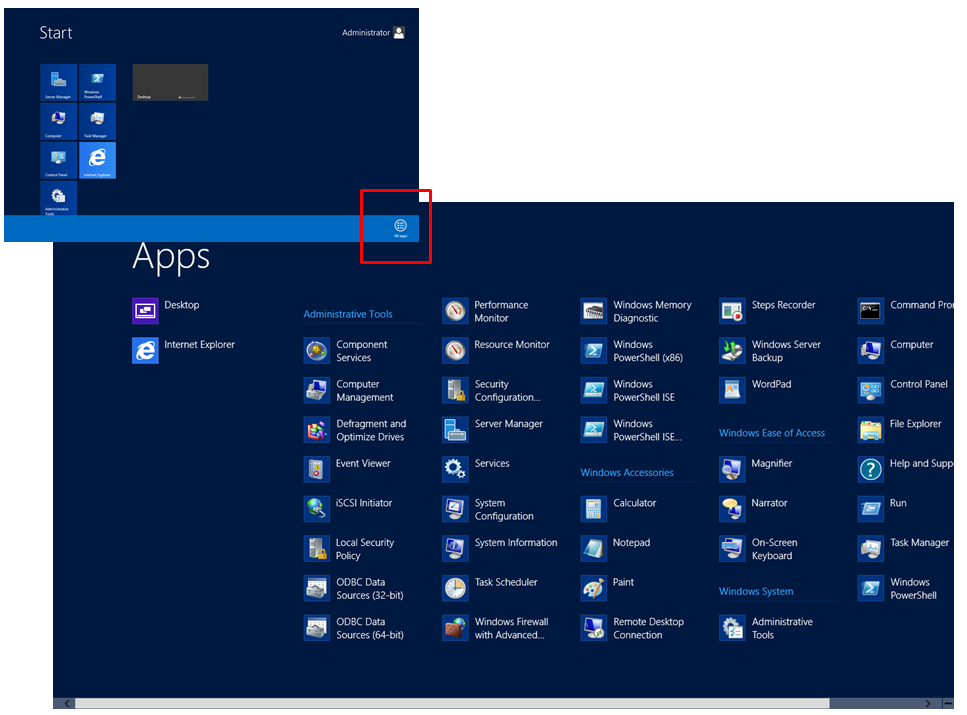Screen dimensions: 967x715
Task: Open the Computer tile on Start screen
Action: 59,121
